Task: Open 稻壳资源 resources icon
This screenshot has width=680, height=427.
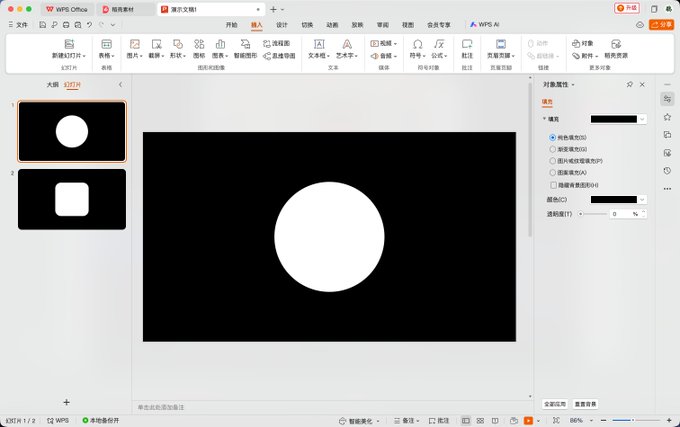Action: pyautogui.click(x=616, y=44)
